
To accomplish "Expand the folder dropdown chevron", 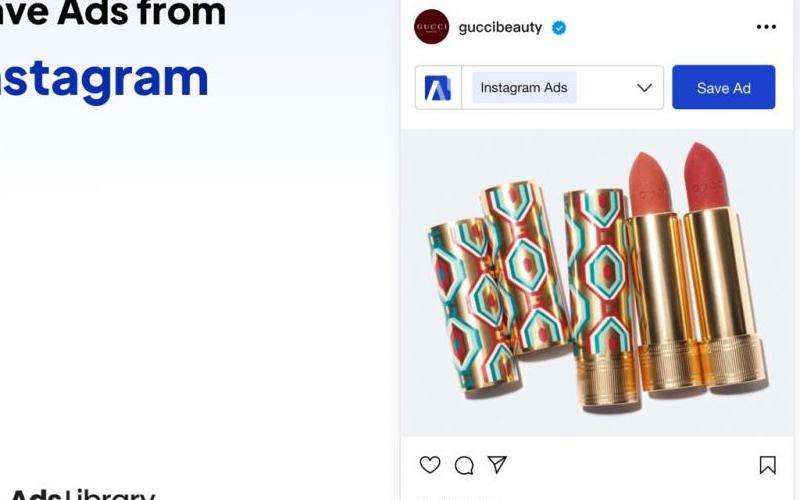I will 644,88.
